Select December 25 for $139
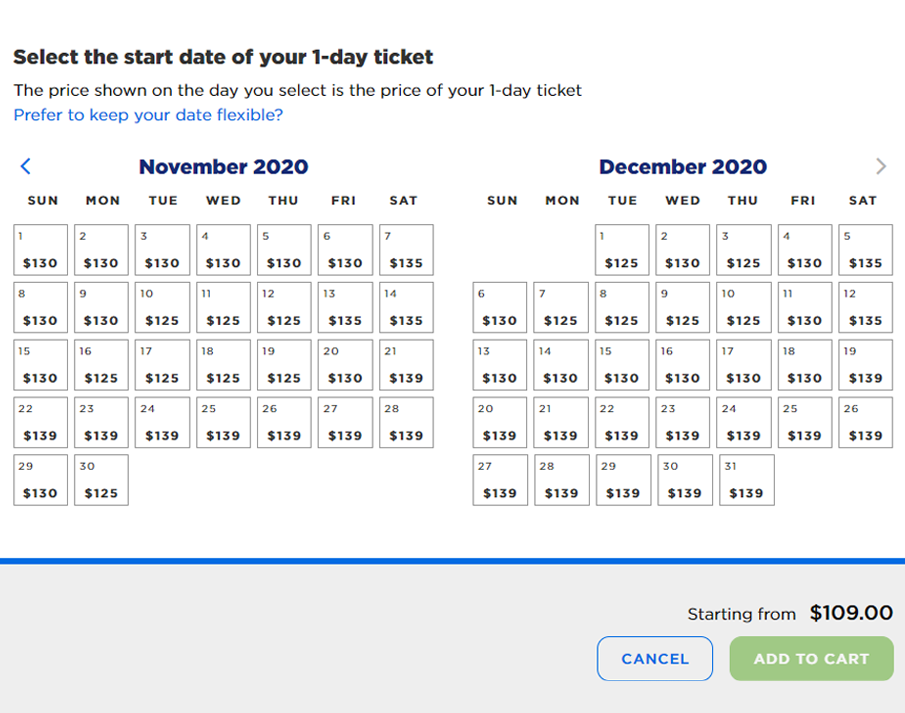The image size is (905, 713). click(805, 423)
